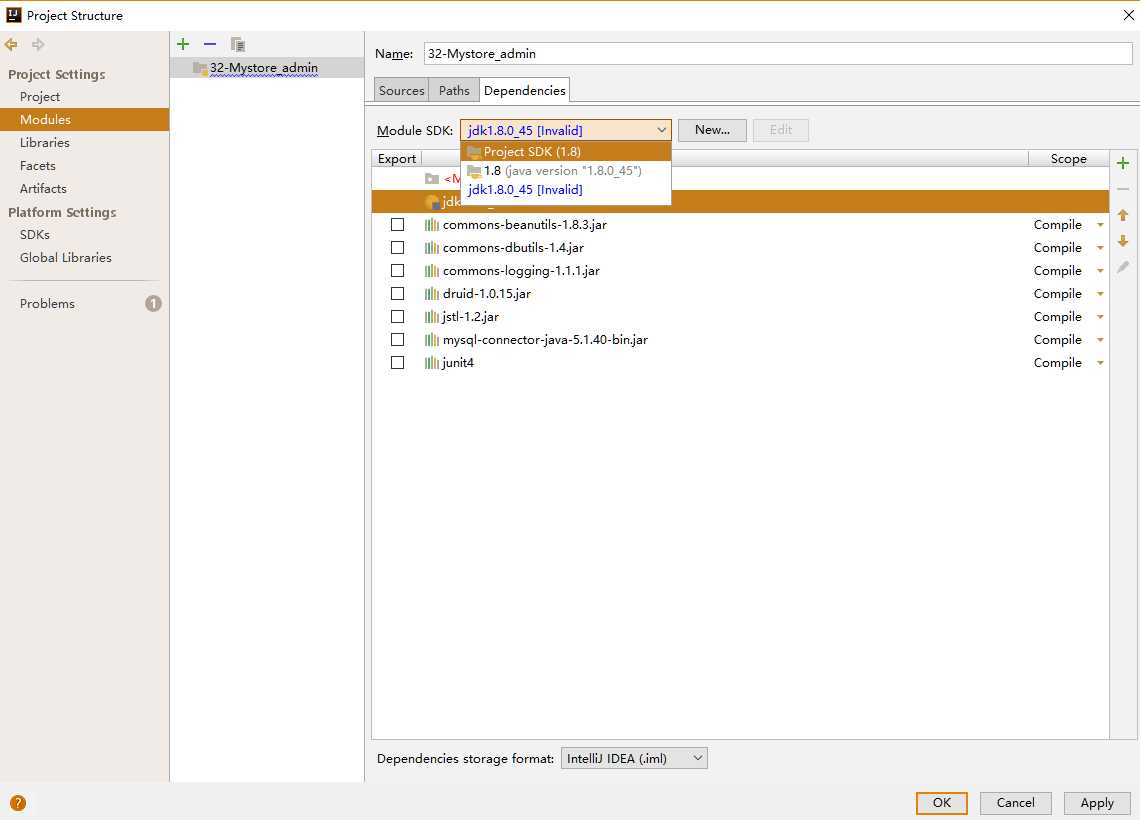Remove dependency using the minus icon
This screenshot has height=820, width=1140.
pyautogui.click(x=1123, y=189)
